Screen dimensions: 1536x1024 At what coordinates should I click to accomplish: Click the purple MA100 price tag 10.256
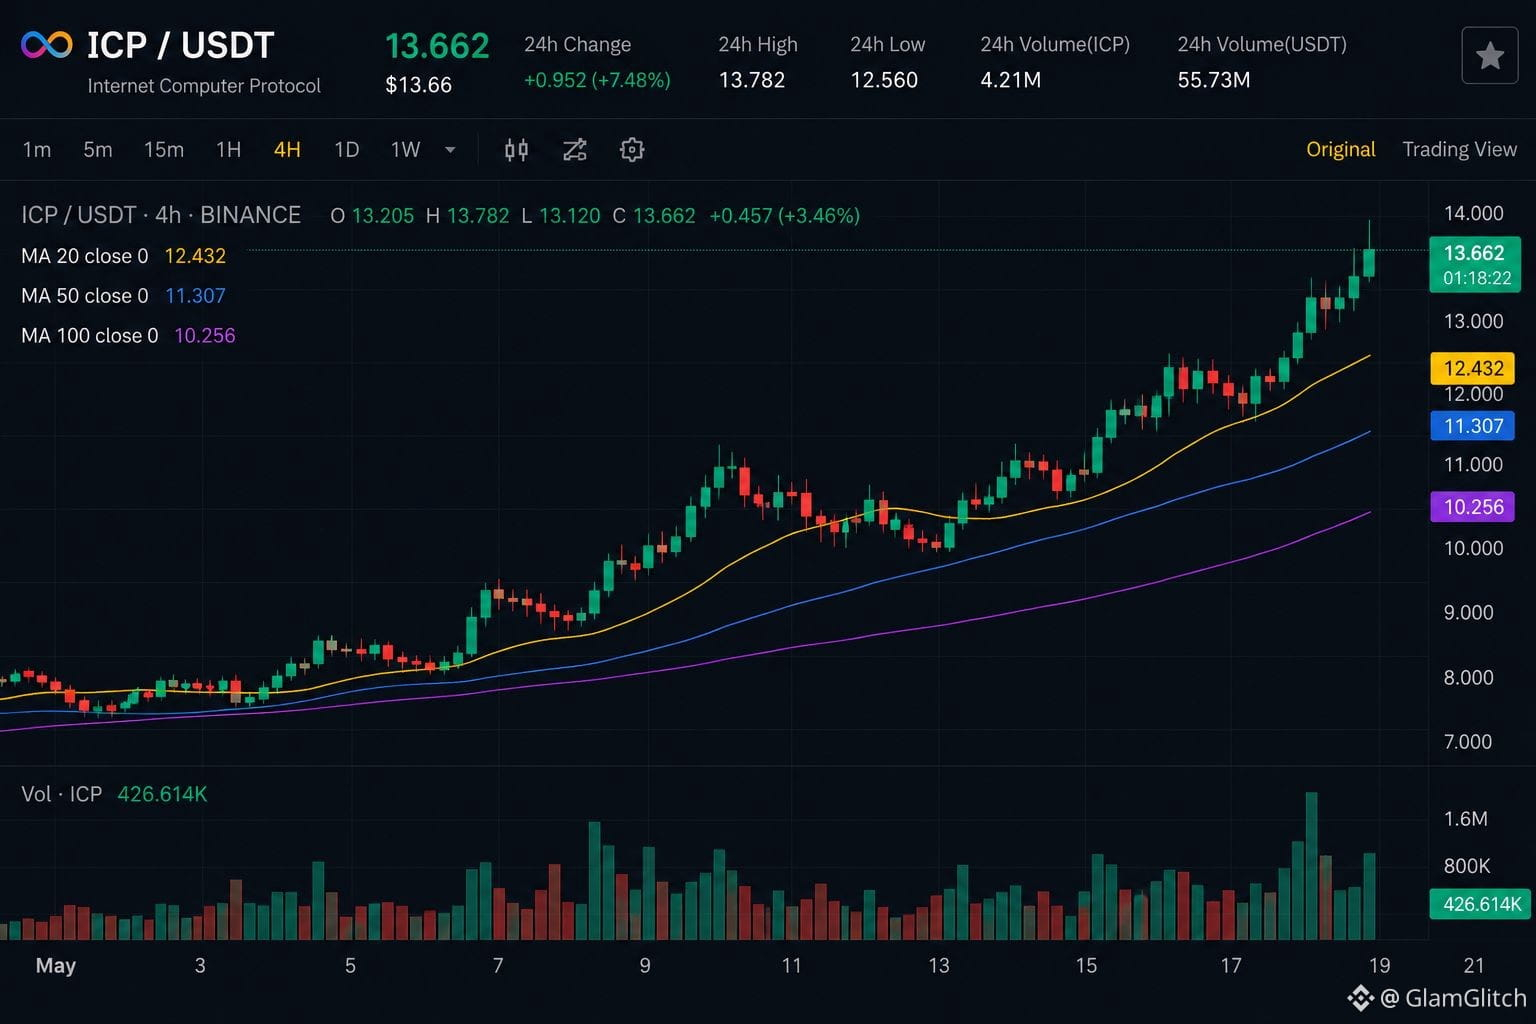point(1473,507)
